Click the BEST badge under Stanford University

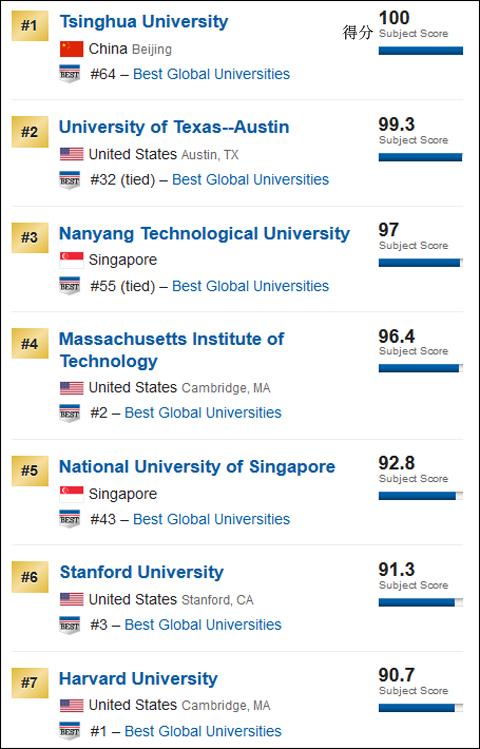[x=70, y=625]
